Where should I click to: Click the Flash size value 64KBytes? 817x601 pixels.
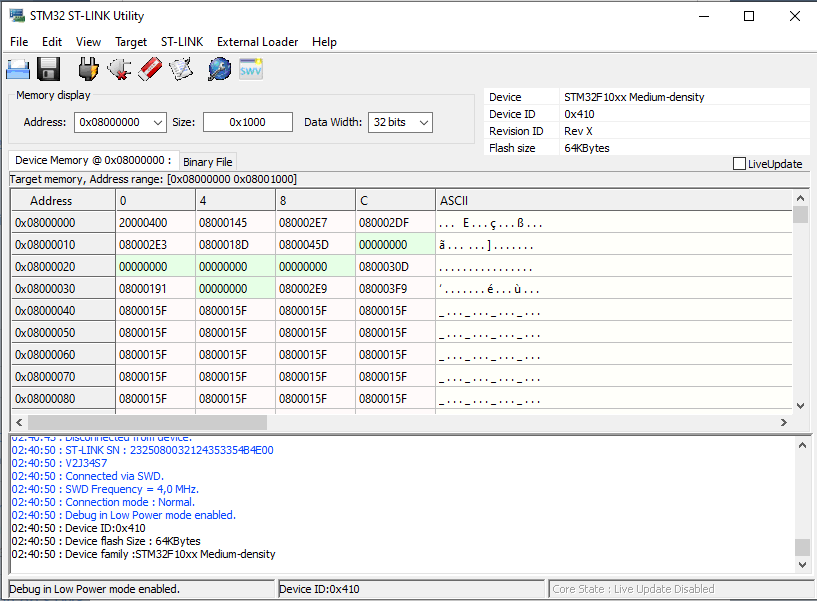pyautogui.click(x=587, y=148)
